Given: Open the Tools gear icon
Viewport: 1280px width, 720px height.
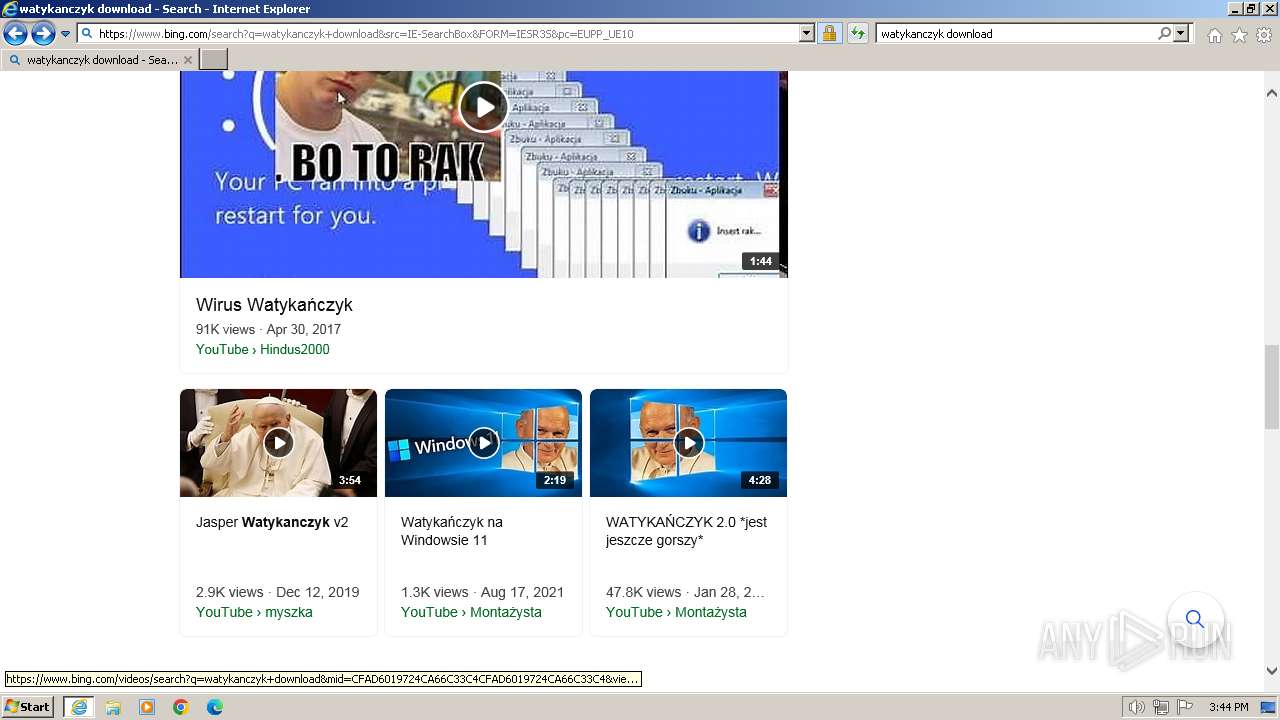Looking at the screenshot, I should click(x=1264, y=35).
